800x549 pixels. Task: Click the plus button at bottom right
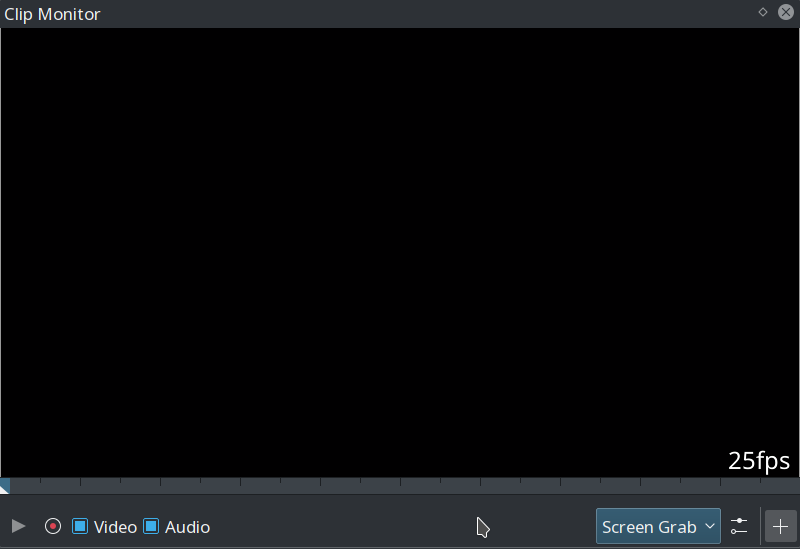pos(781,526)
